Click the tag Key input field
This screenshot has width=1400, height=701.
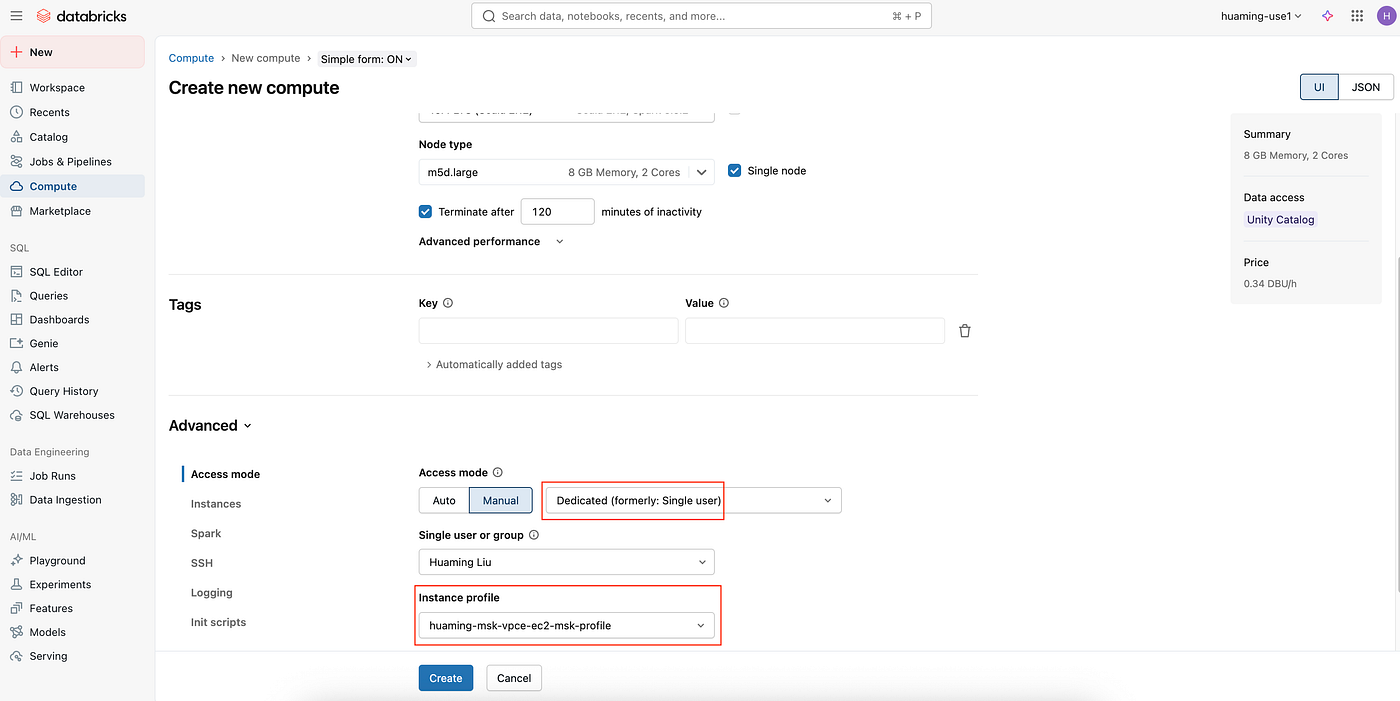coord(548,331)
